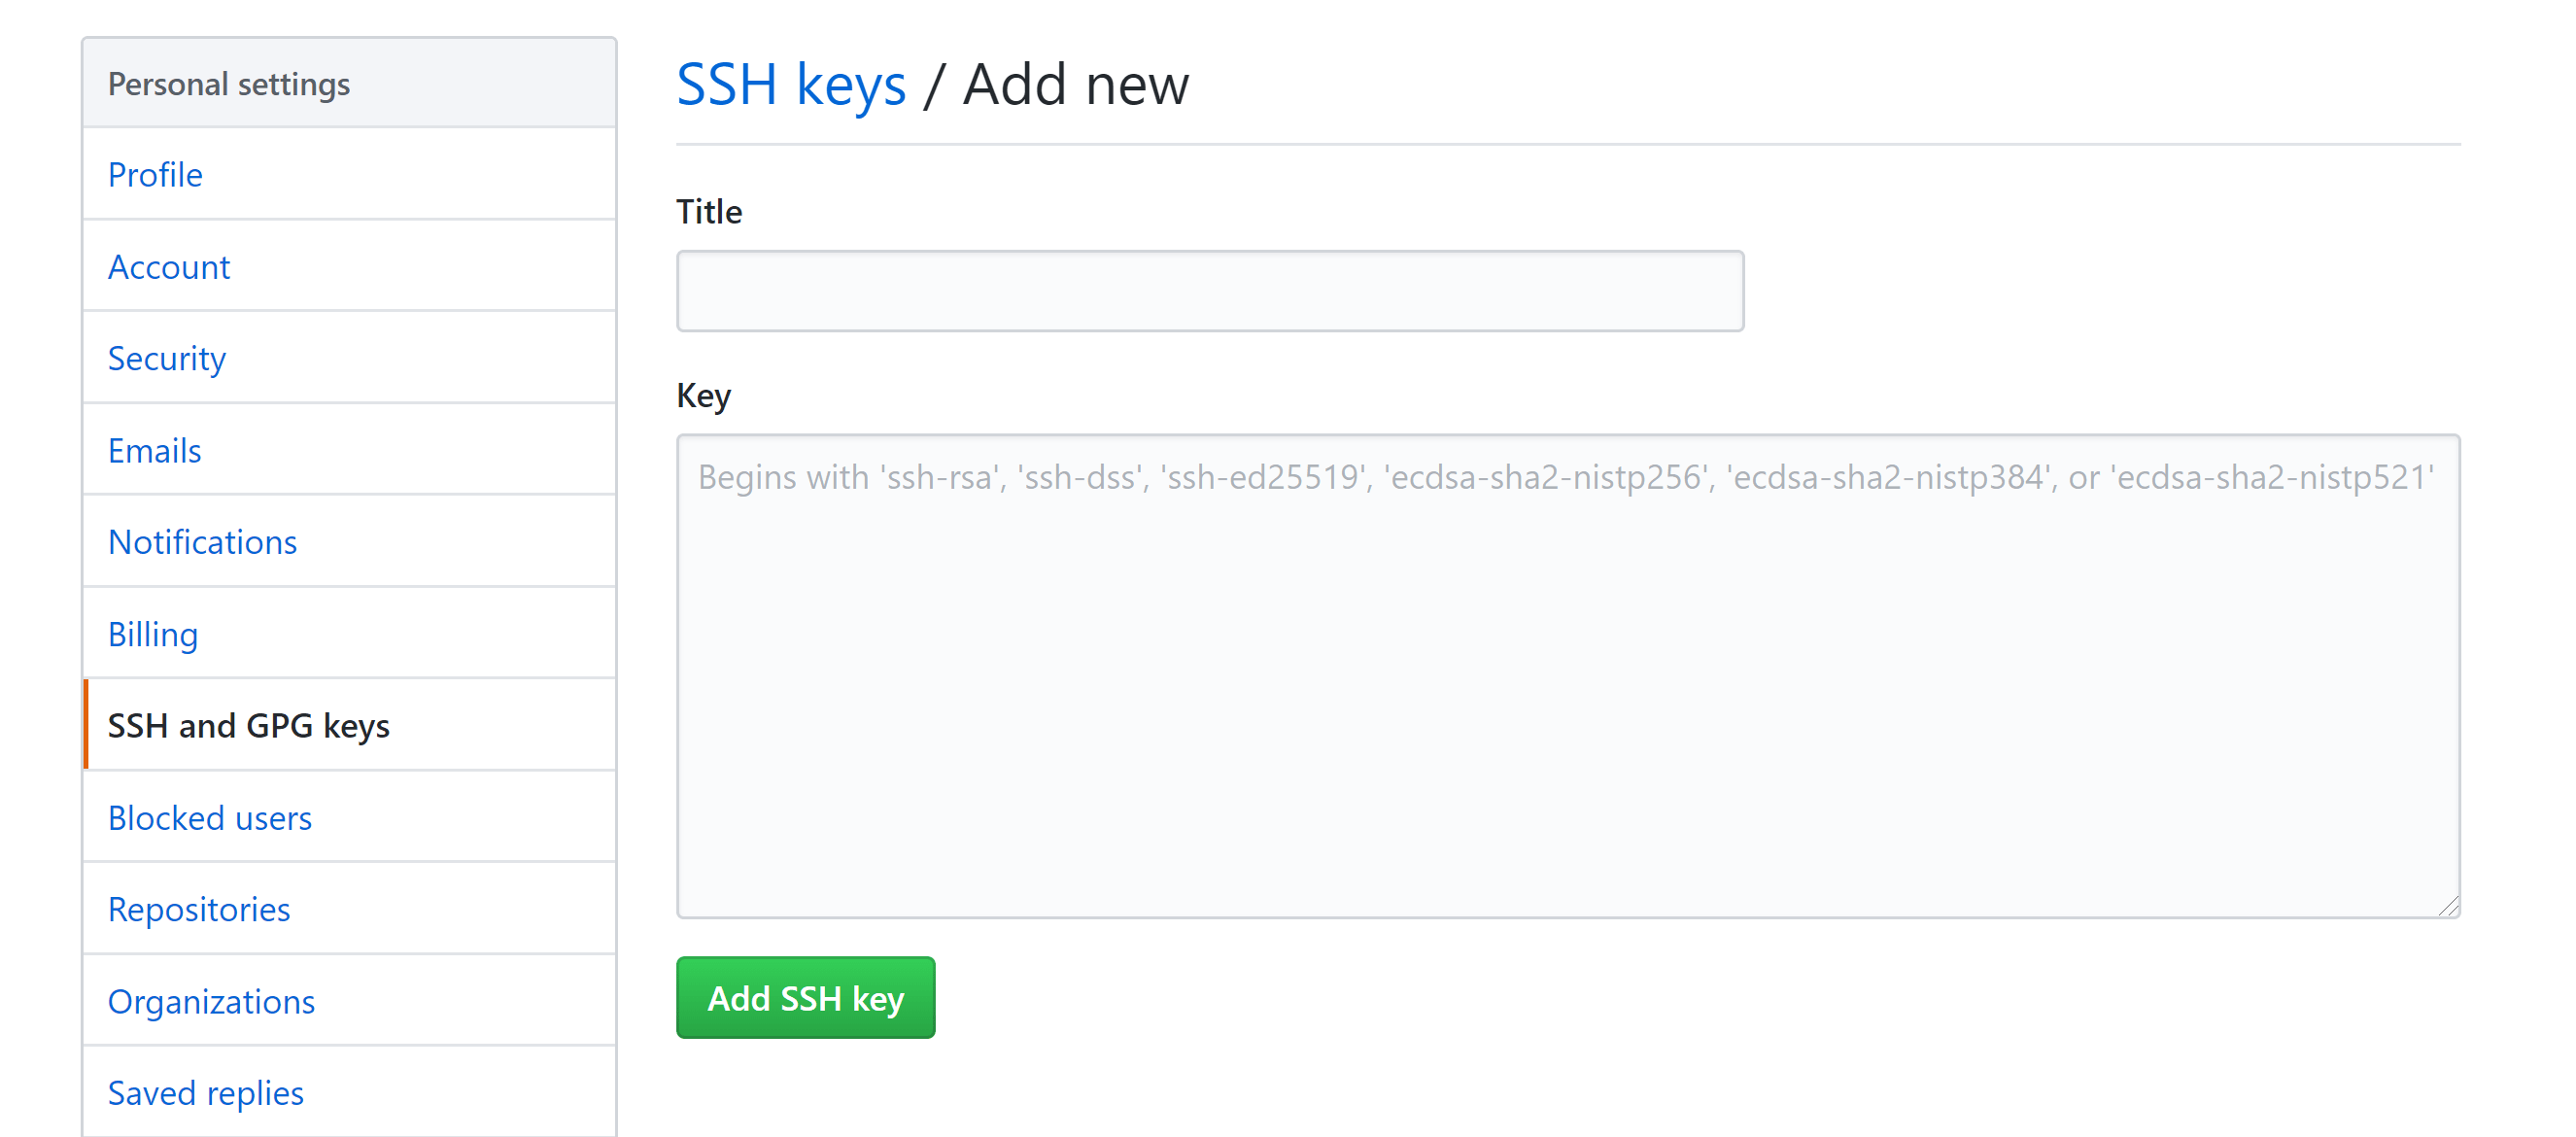Open the Billing settings page
Screen dimensions: 2576x1137
pos(152,634)
